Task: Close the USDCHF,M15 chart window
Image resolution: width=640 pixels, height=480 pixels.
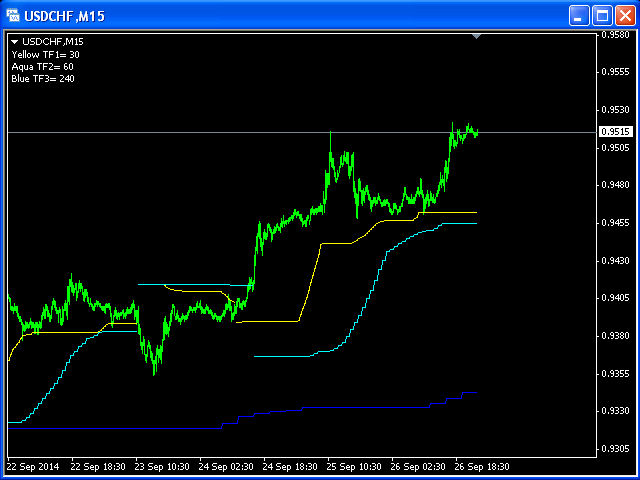Action: tap(625, 16)
